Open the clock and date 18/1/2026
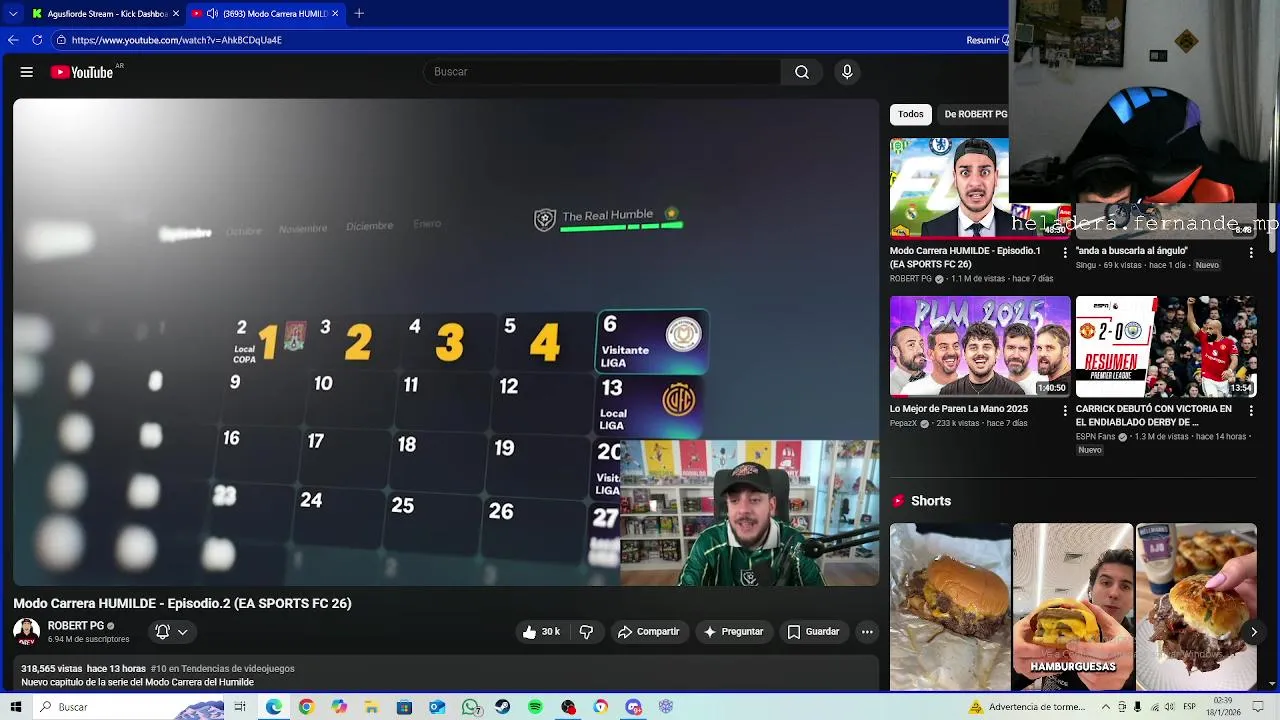The height and width of the screenshot is (720, 1280). (1222, 707)
